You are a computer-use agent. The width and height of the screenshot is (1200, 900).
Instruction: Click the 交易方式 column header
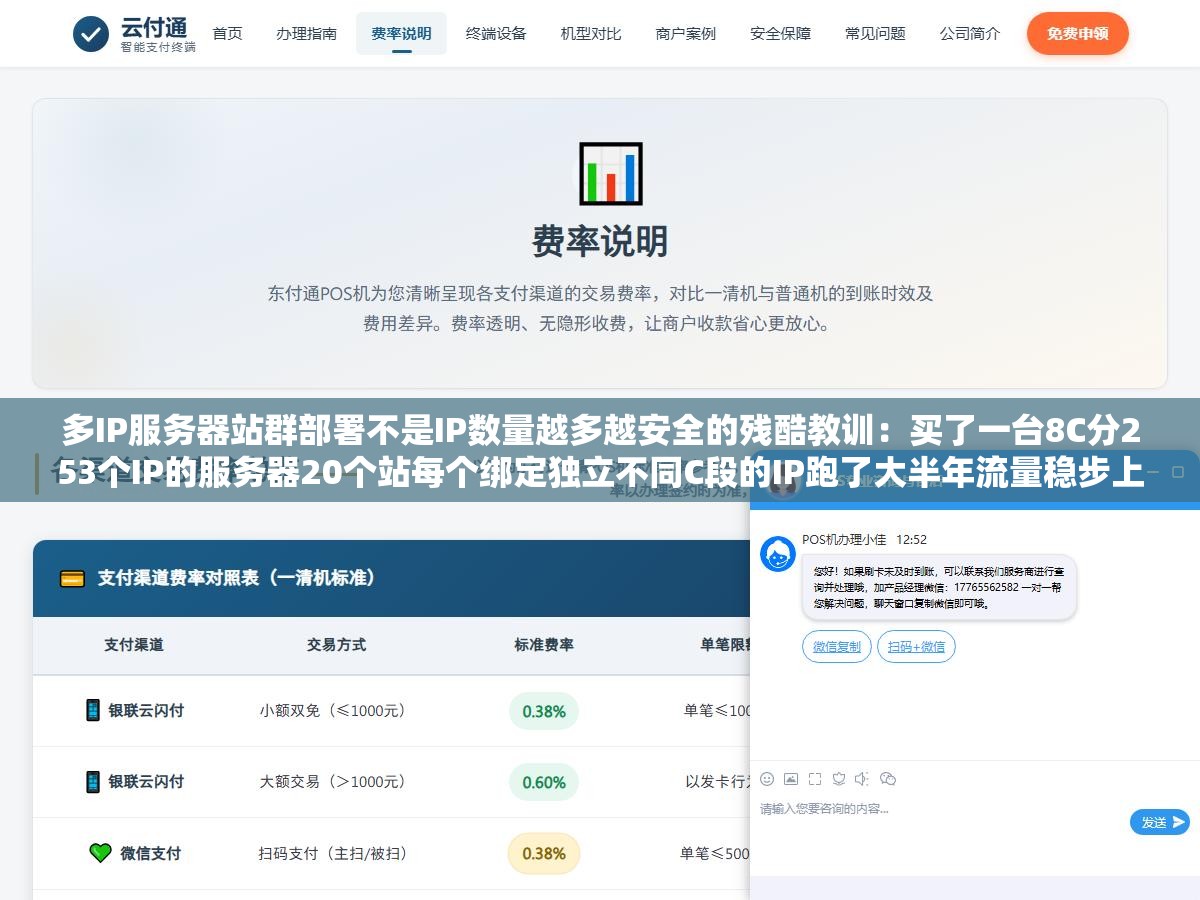click(x=336, y=645)
